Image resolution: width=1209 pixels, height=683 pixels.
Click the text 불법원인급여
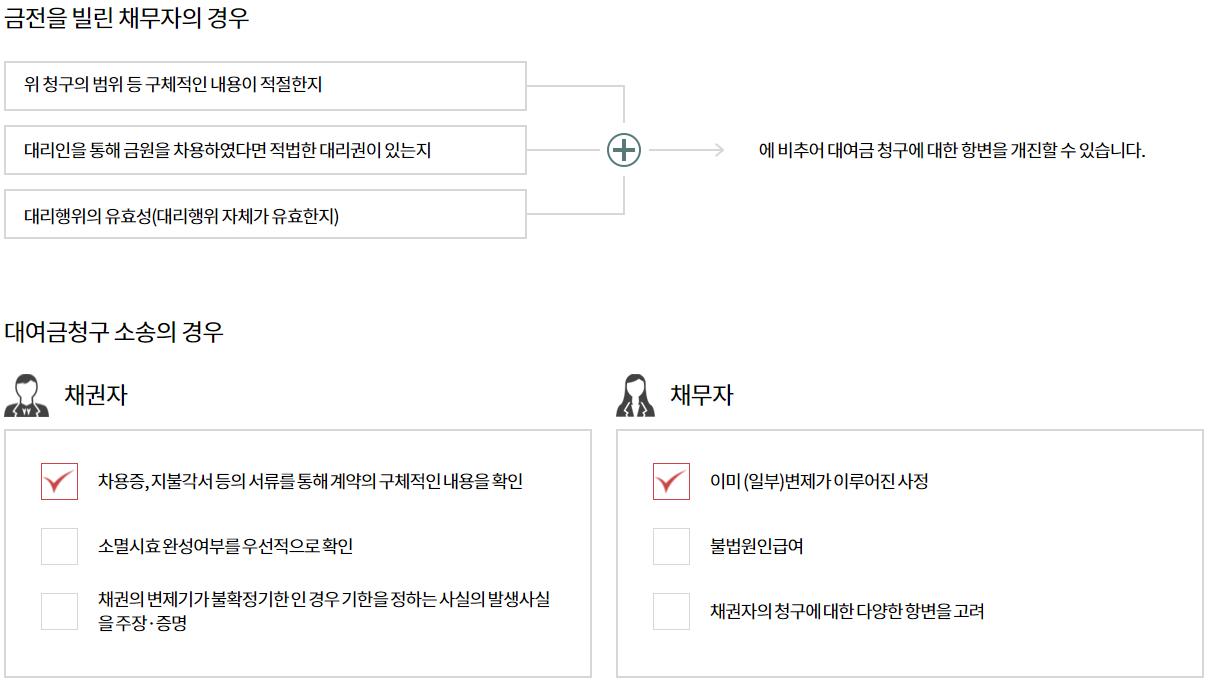coord(757,546)
